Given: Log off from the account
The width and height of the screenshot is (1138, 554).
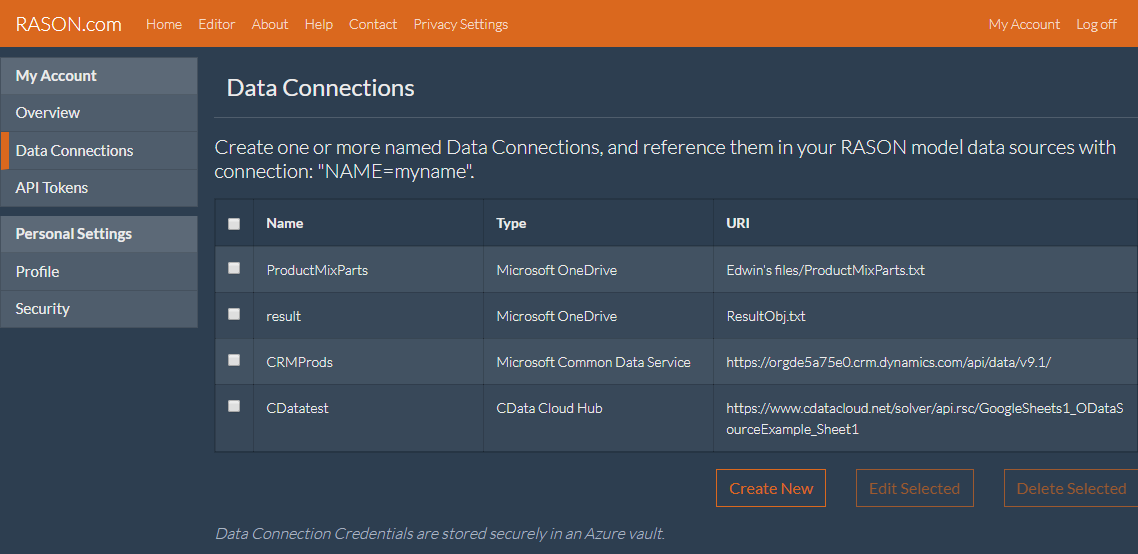Looking at the screenshot, I should [x=1096, y=24].
